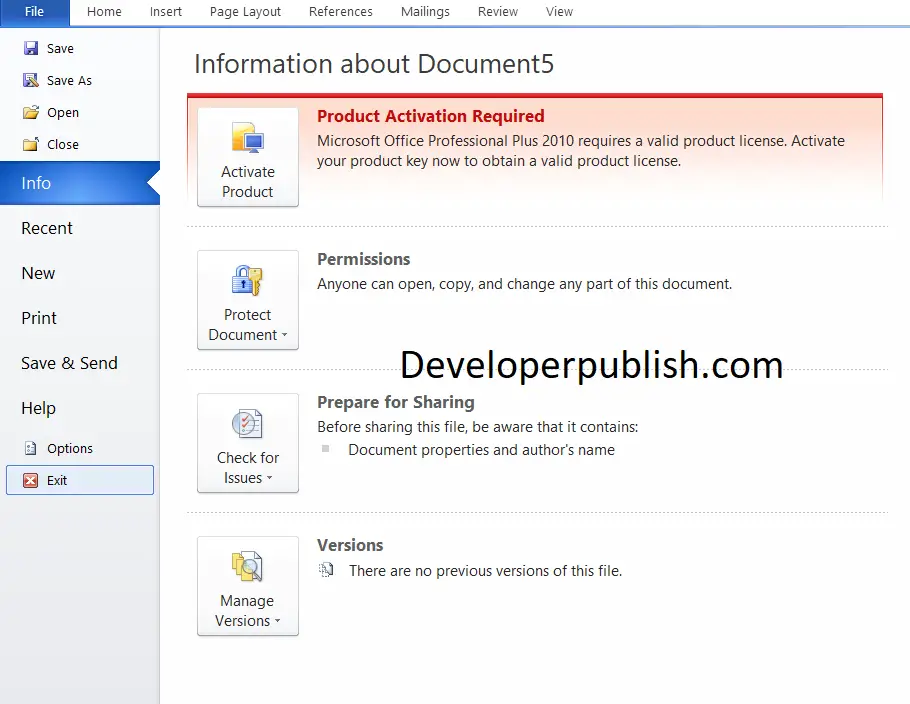
Task: Switch to the View tab
Action: tap(559, 12)
